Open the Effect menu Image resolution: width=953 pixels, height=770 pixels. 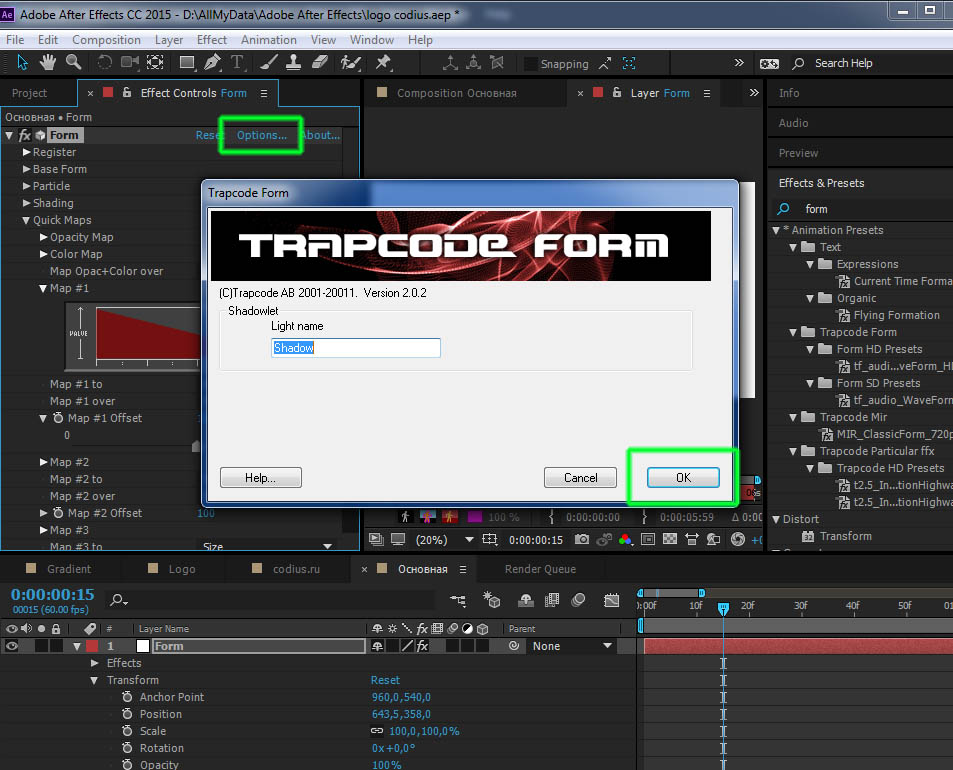212,40
